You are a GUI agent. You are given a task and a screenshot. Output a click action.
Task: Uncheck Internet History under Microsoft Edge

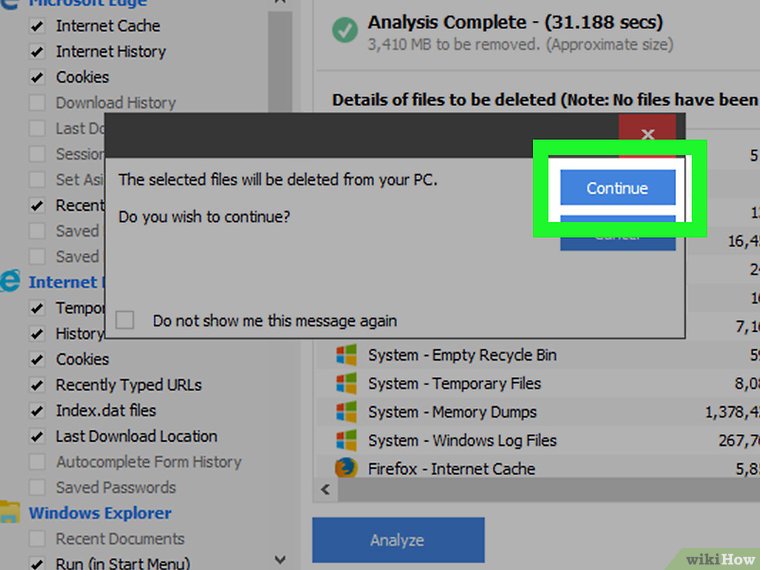tap(37, 51)
